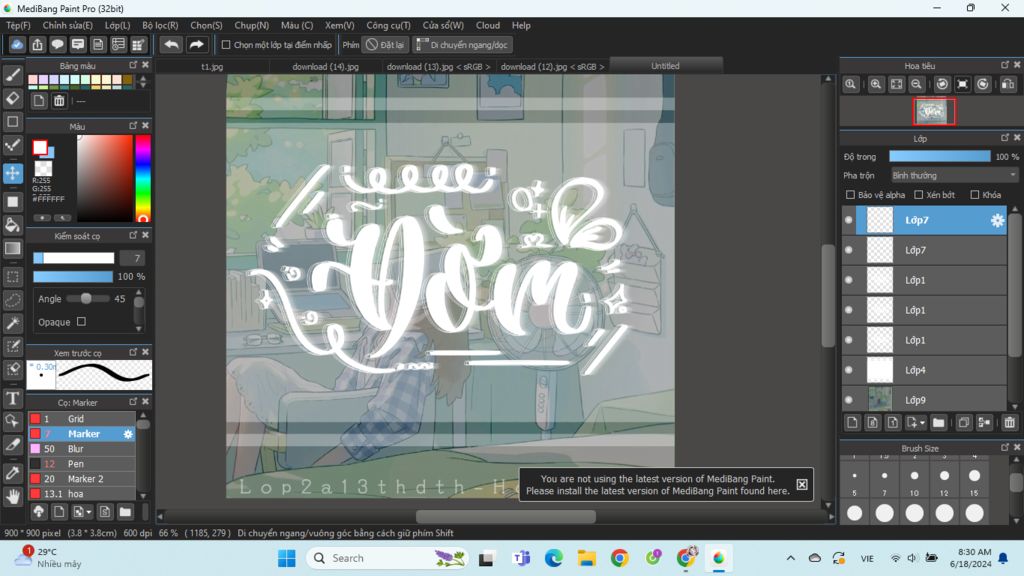The width and height of the screenshot is (1024, 576).
Task: Select the Lớp4 layer
Action: coord(925,370)
